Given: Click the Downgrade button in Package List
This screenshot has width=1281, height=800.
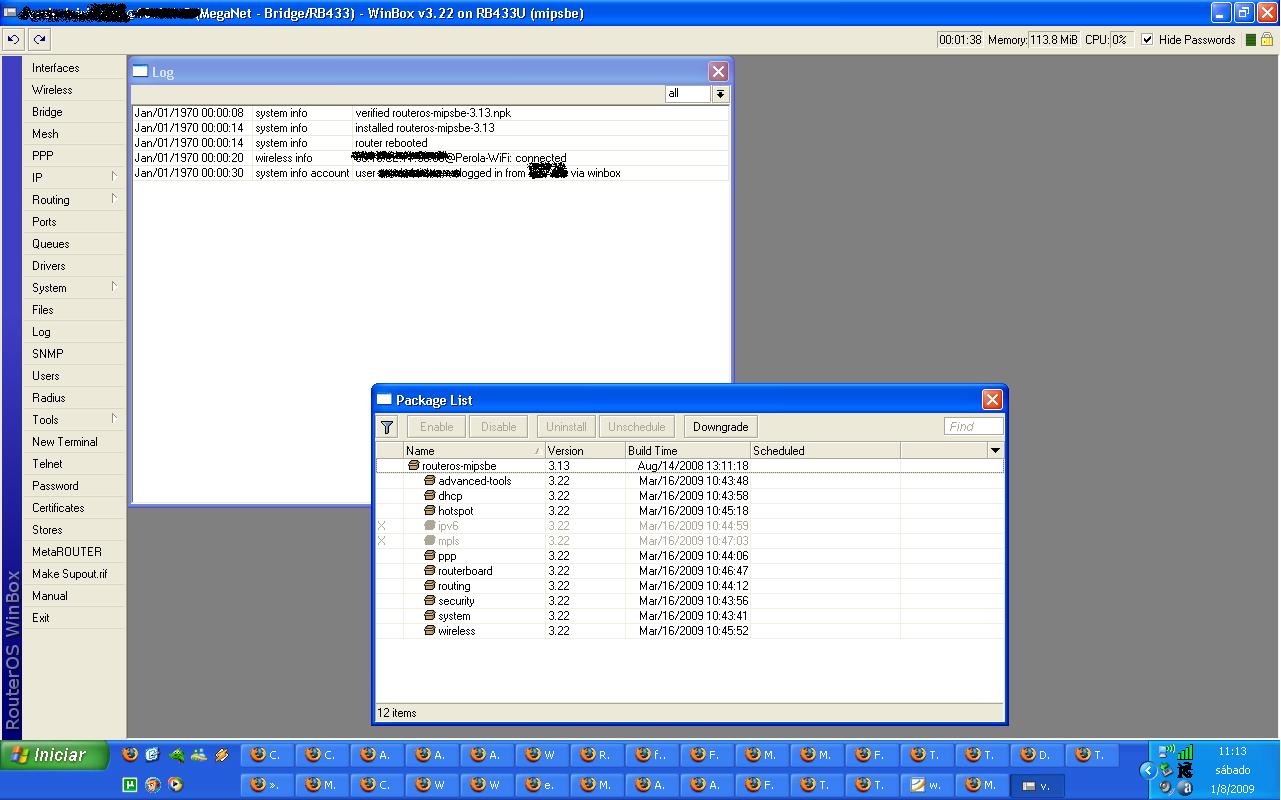Looking at the screenshot, I should point(721,427).
